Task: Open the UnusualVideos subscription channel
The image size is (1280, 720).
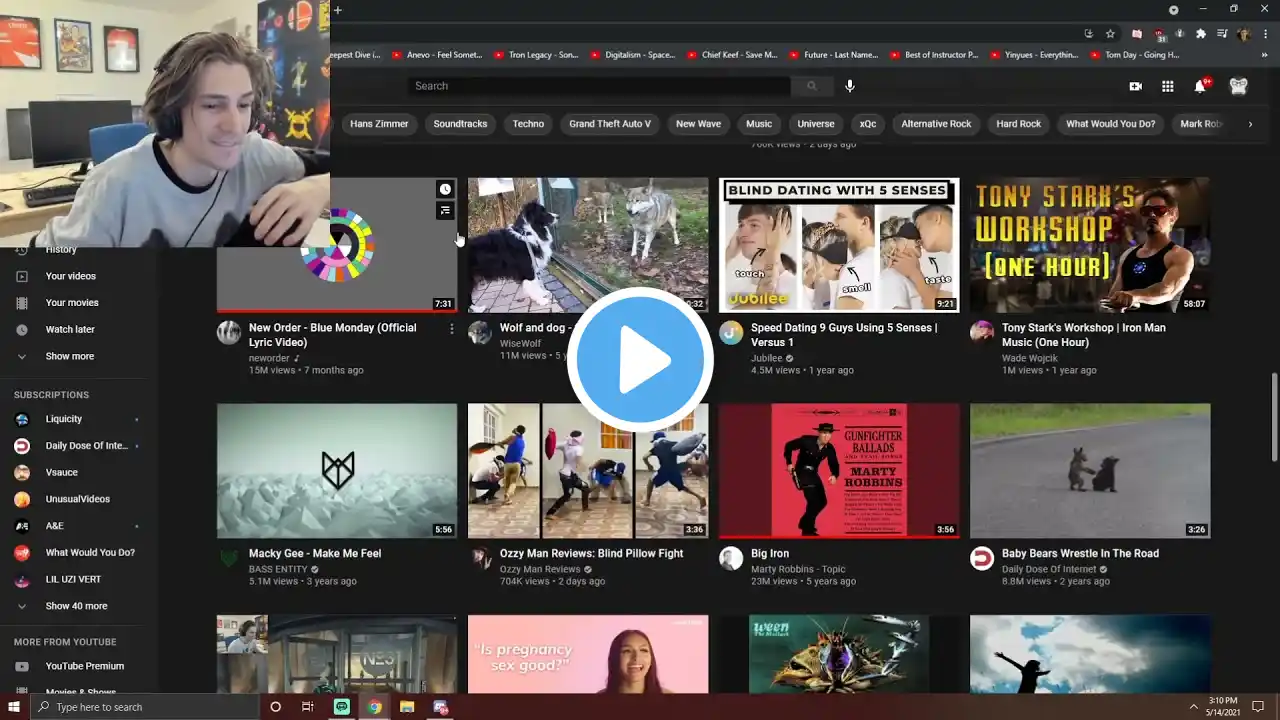Action: 79,499
